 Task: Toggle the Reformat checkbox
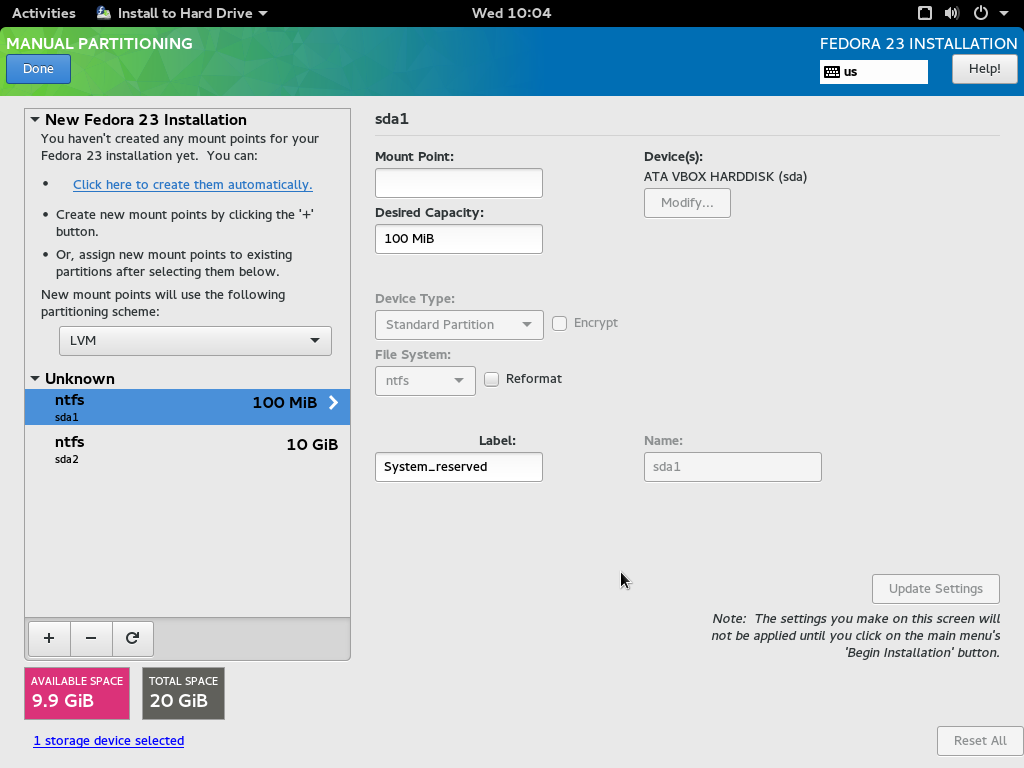pos(492,379)
